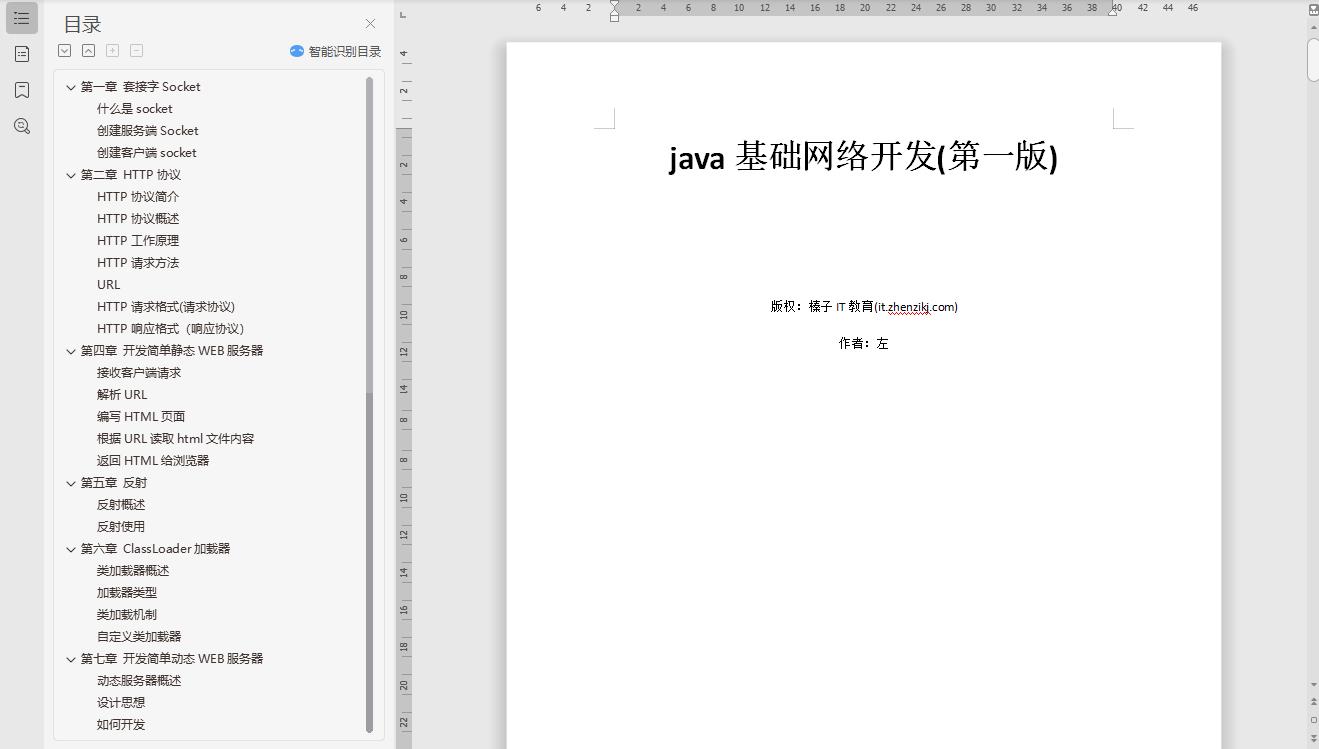
Task: Select 类加载器概述 in the outline
Action: coord(133,571)
